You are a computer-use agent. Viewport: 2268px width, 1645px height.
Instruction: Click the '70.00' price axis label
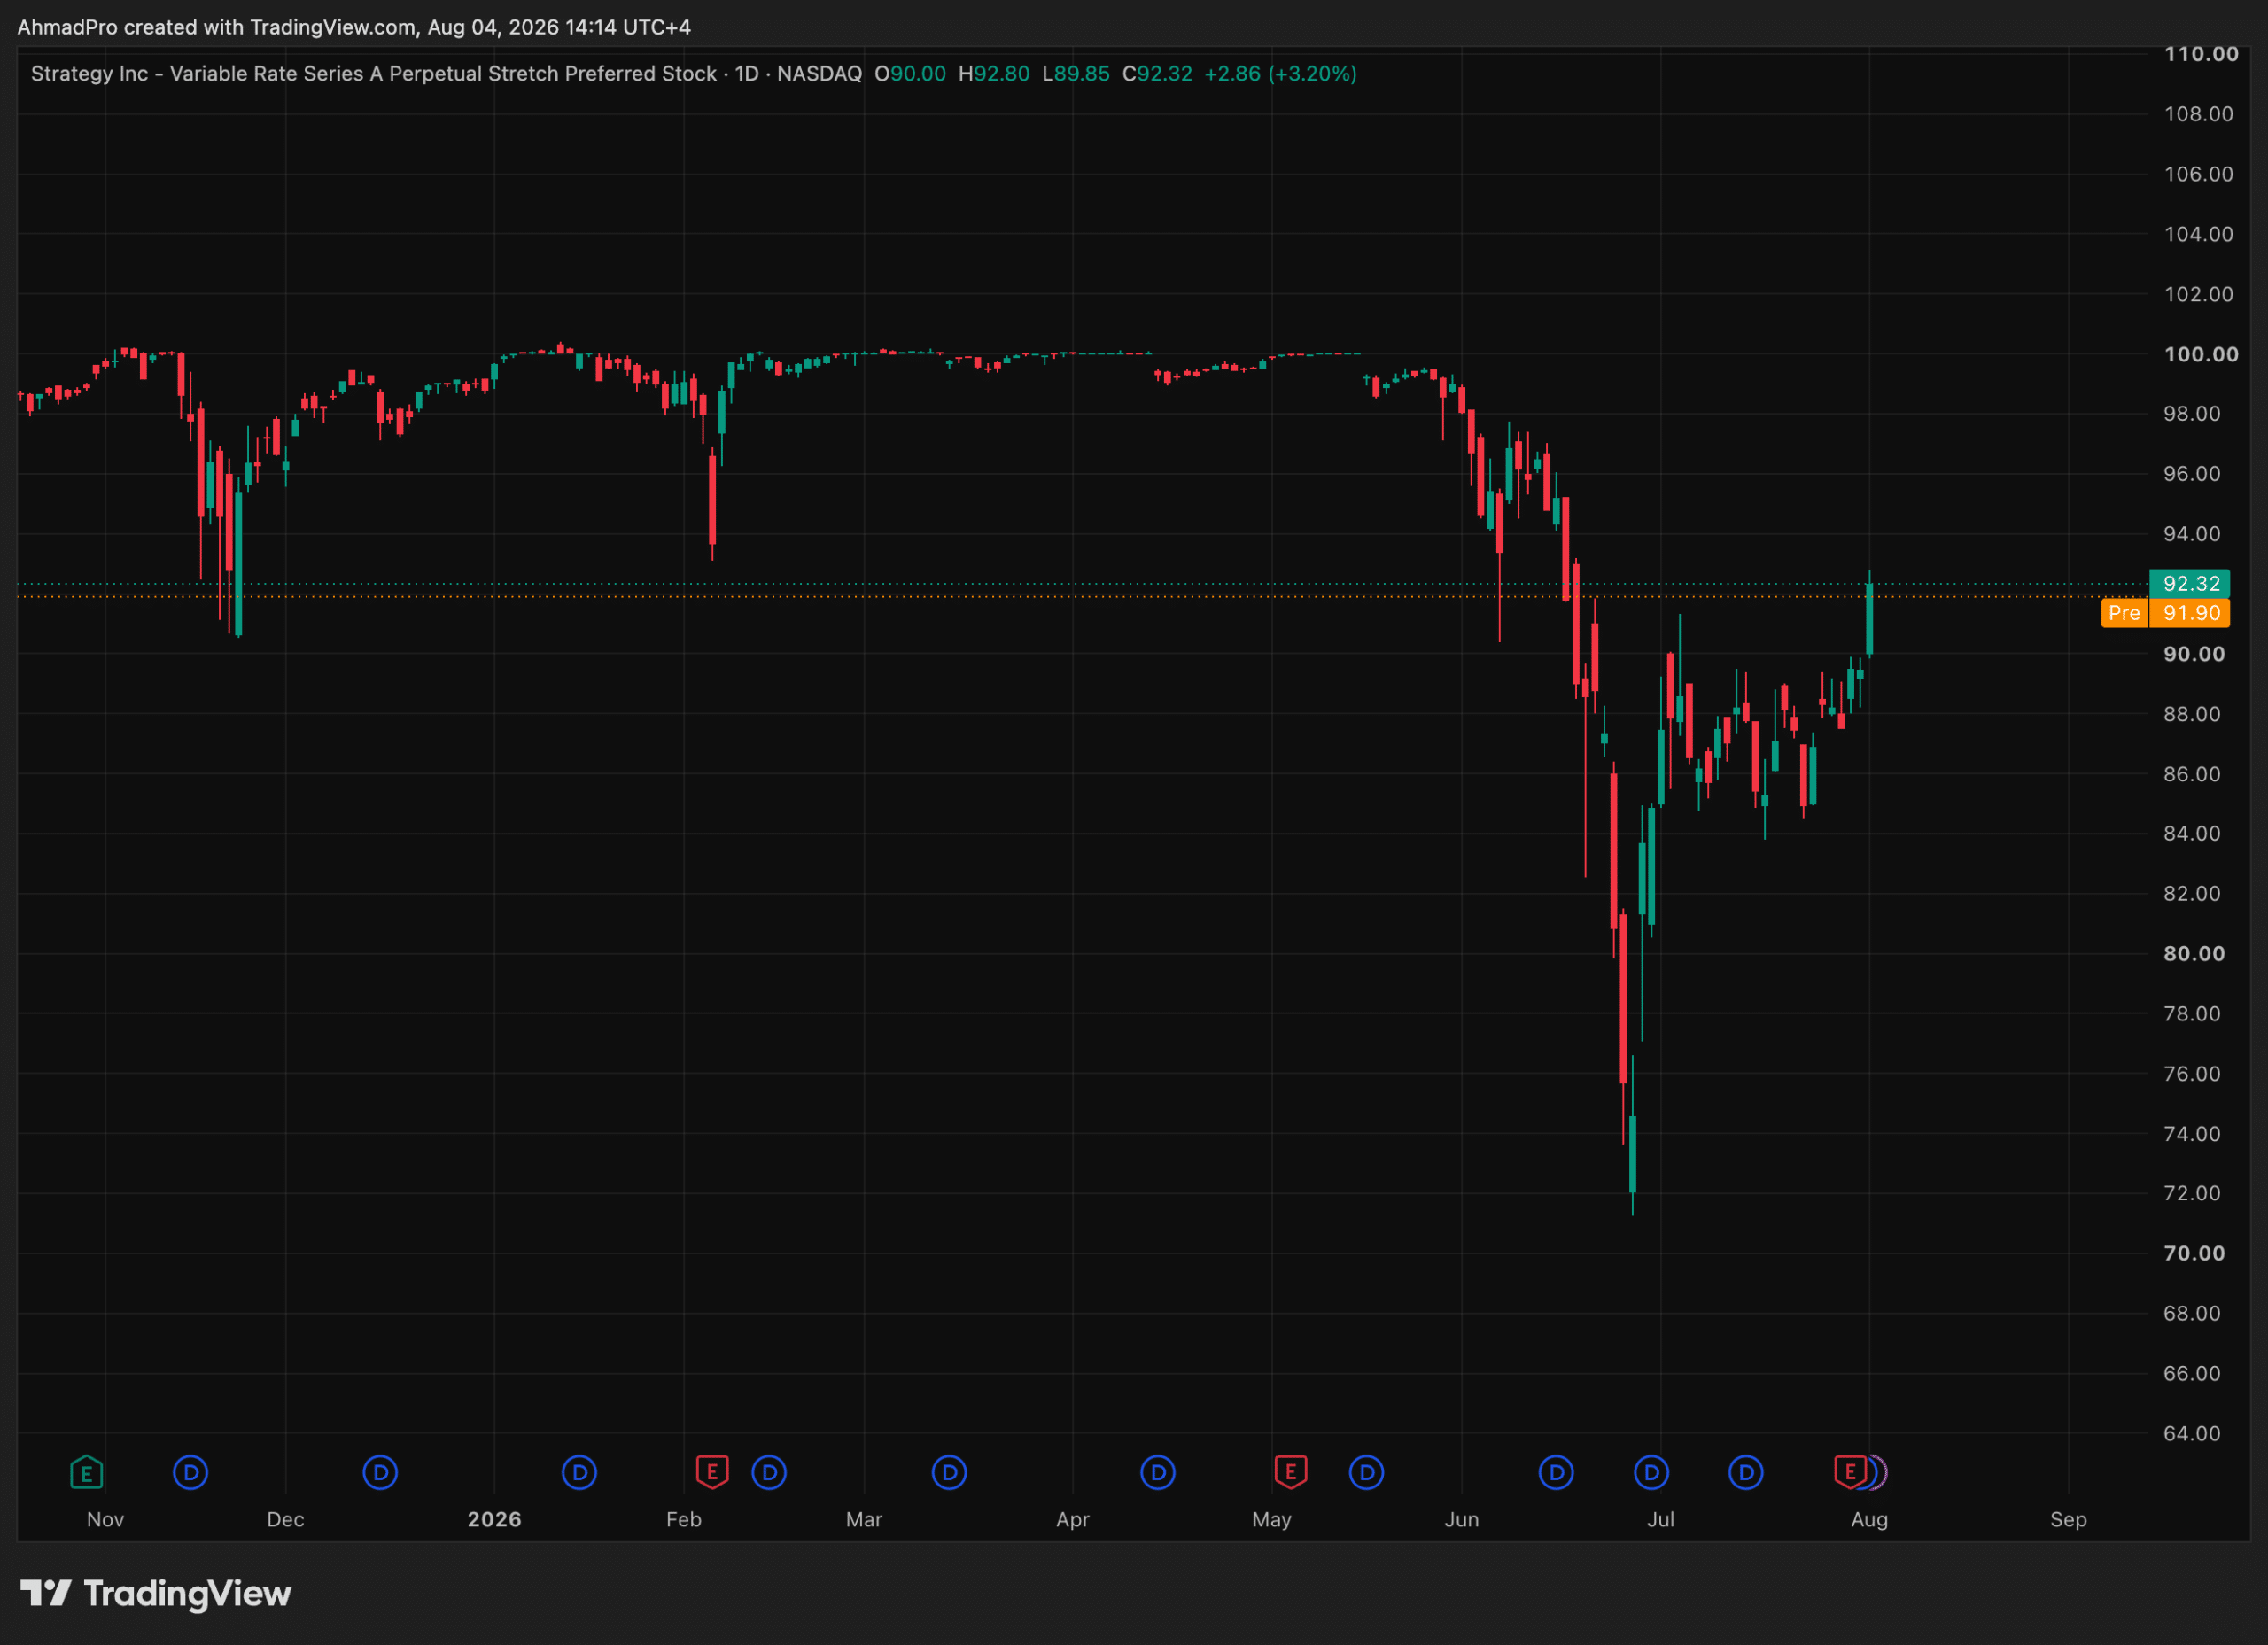click(x=2194, y=1254)
